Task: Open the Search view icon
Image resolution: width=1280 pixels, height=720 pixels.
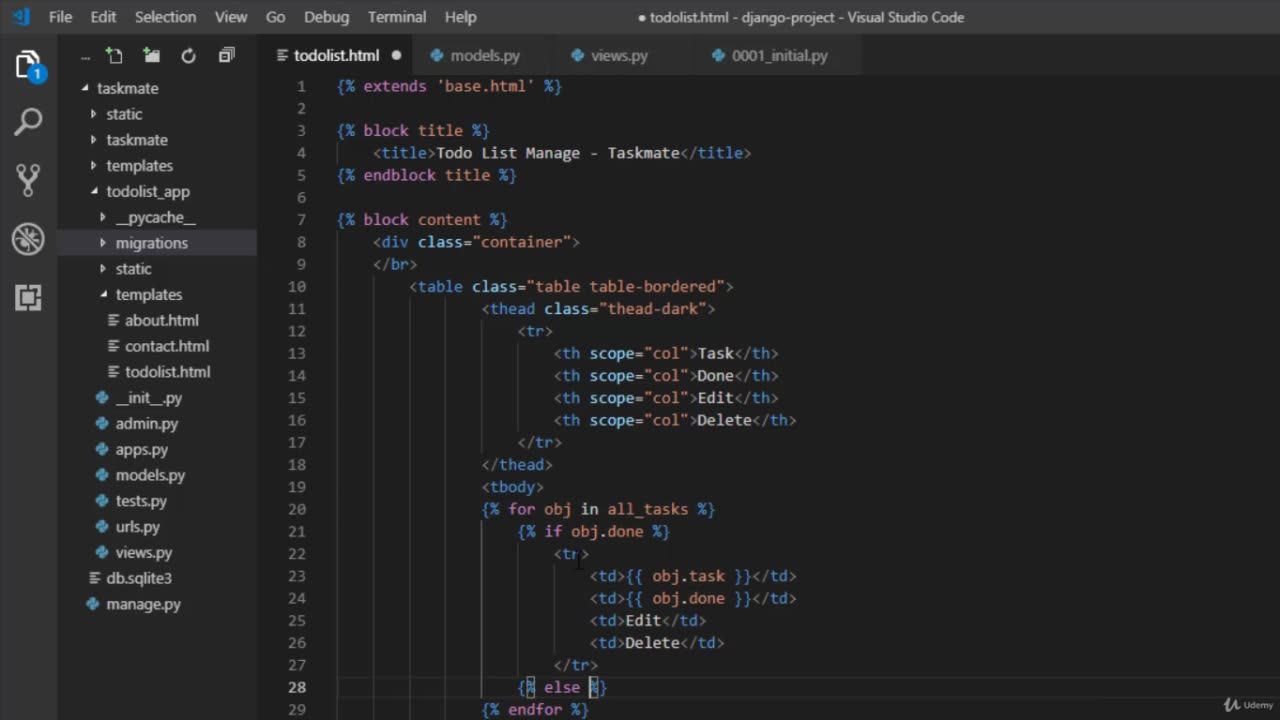Action: tap(28, 122)
